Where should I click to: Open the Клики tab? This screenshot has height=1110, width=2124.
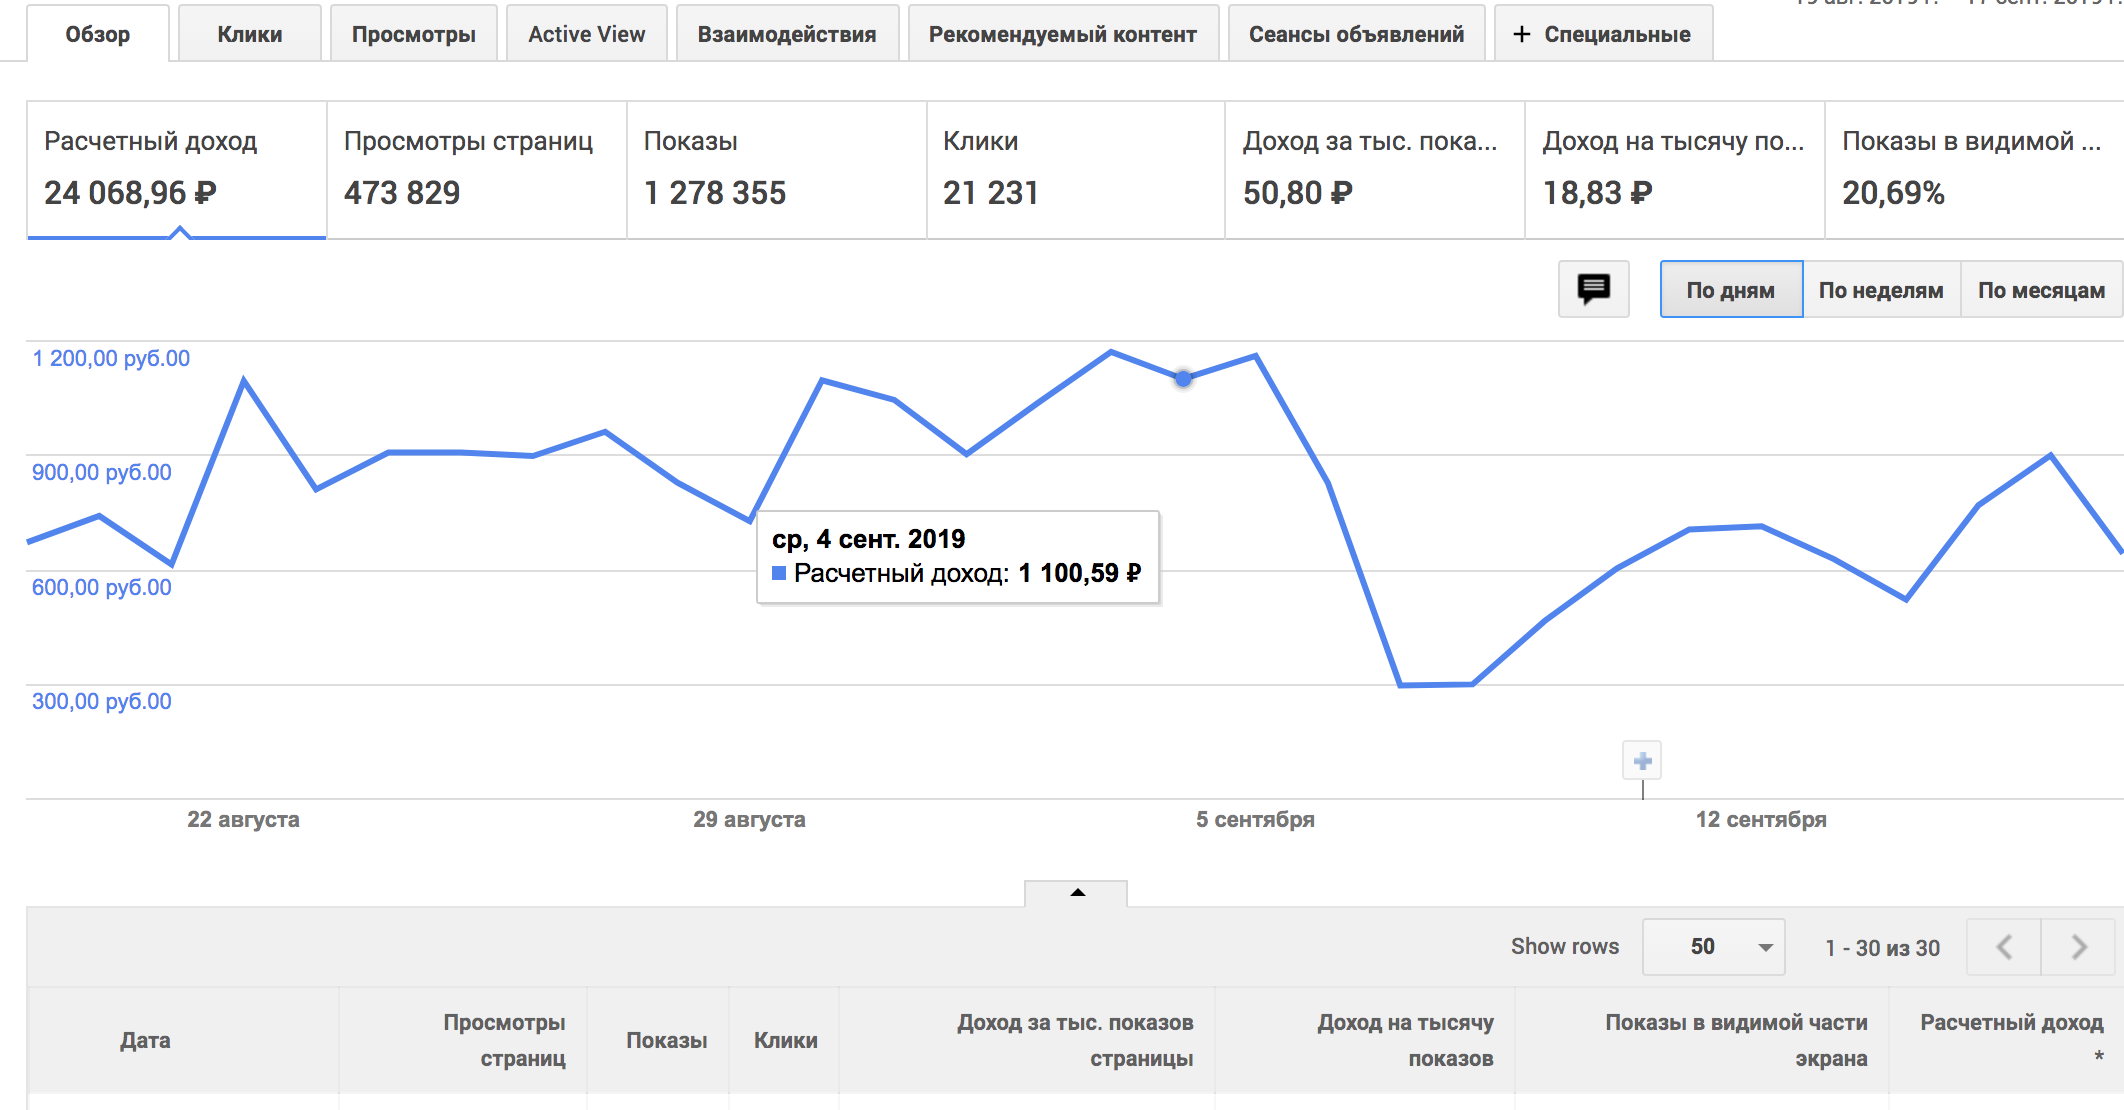coord(249,35)
